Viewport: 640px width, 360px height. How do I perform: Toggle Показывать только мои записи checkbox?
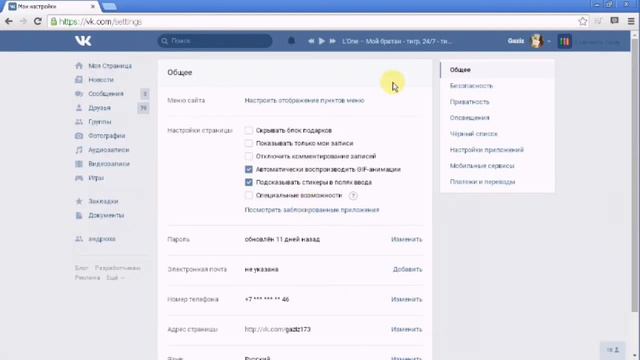[249, 143]
